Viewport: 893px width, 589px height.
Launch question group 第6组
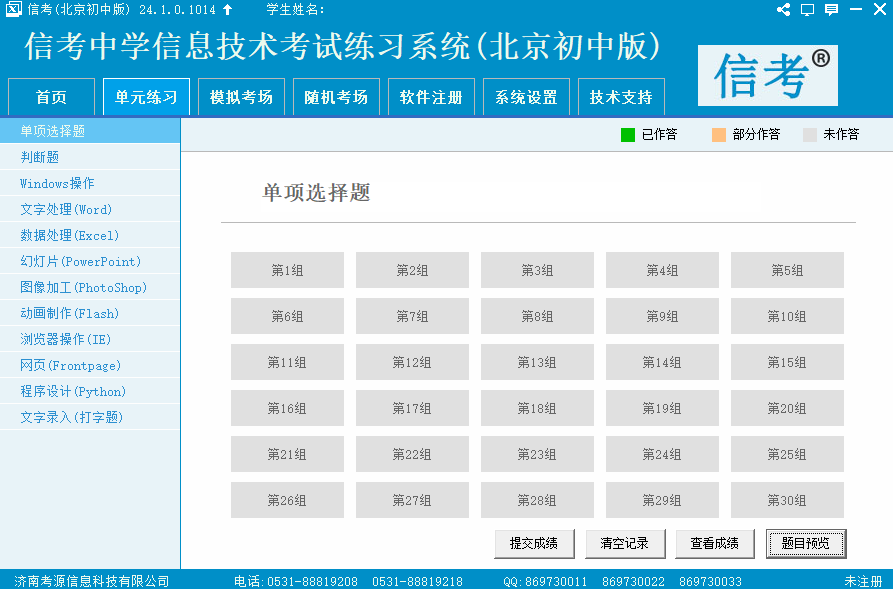[287, 316]
